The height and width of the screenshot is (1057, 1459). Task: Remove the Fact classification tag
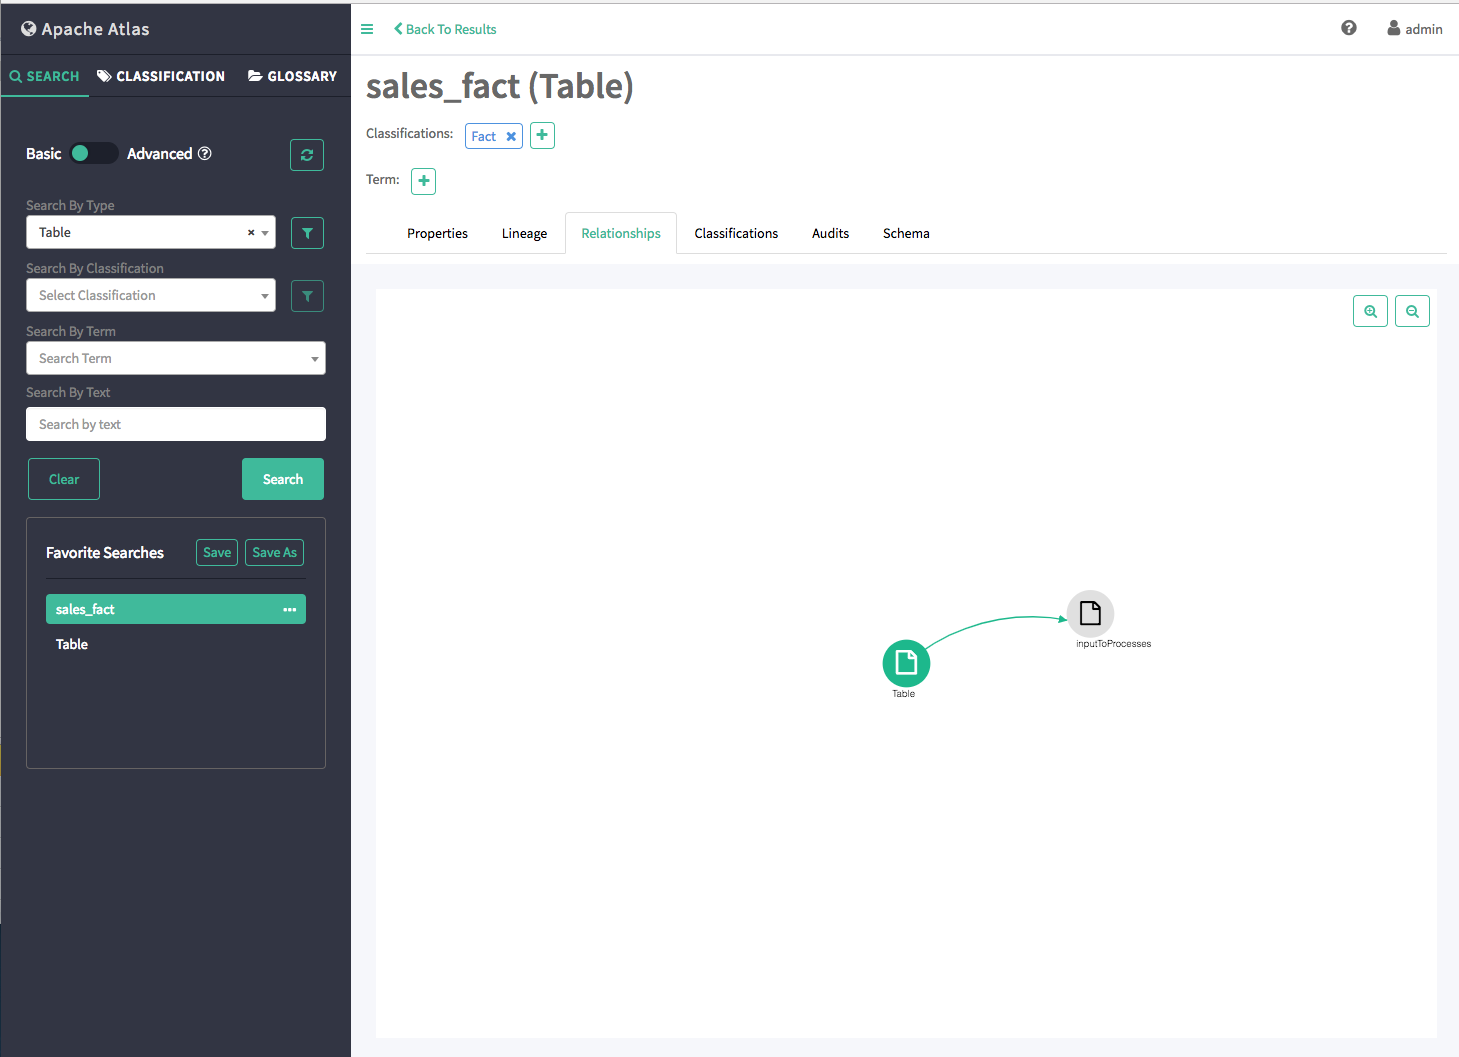(x=511, y=137)
